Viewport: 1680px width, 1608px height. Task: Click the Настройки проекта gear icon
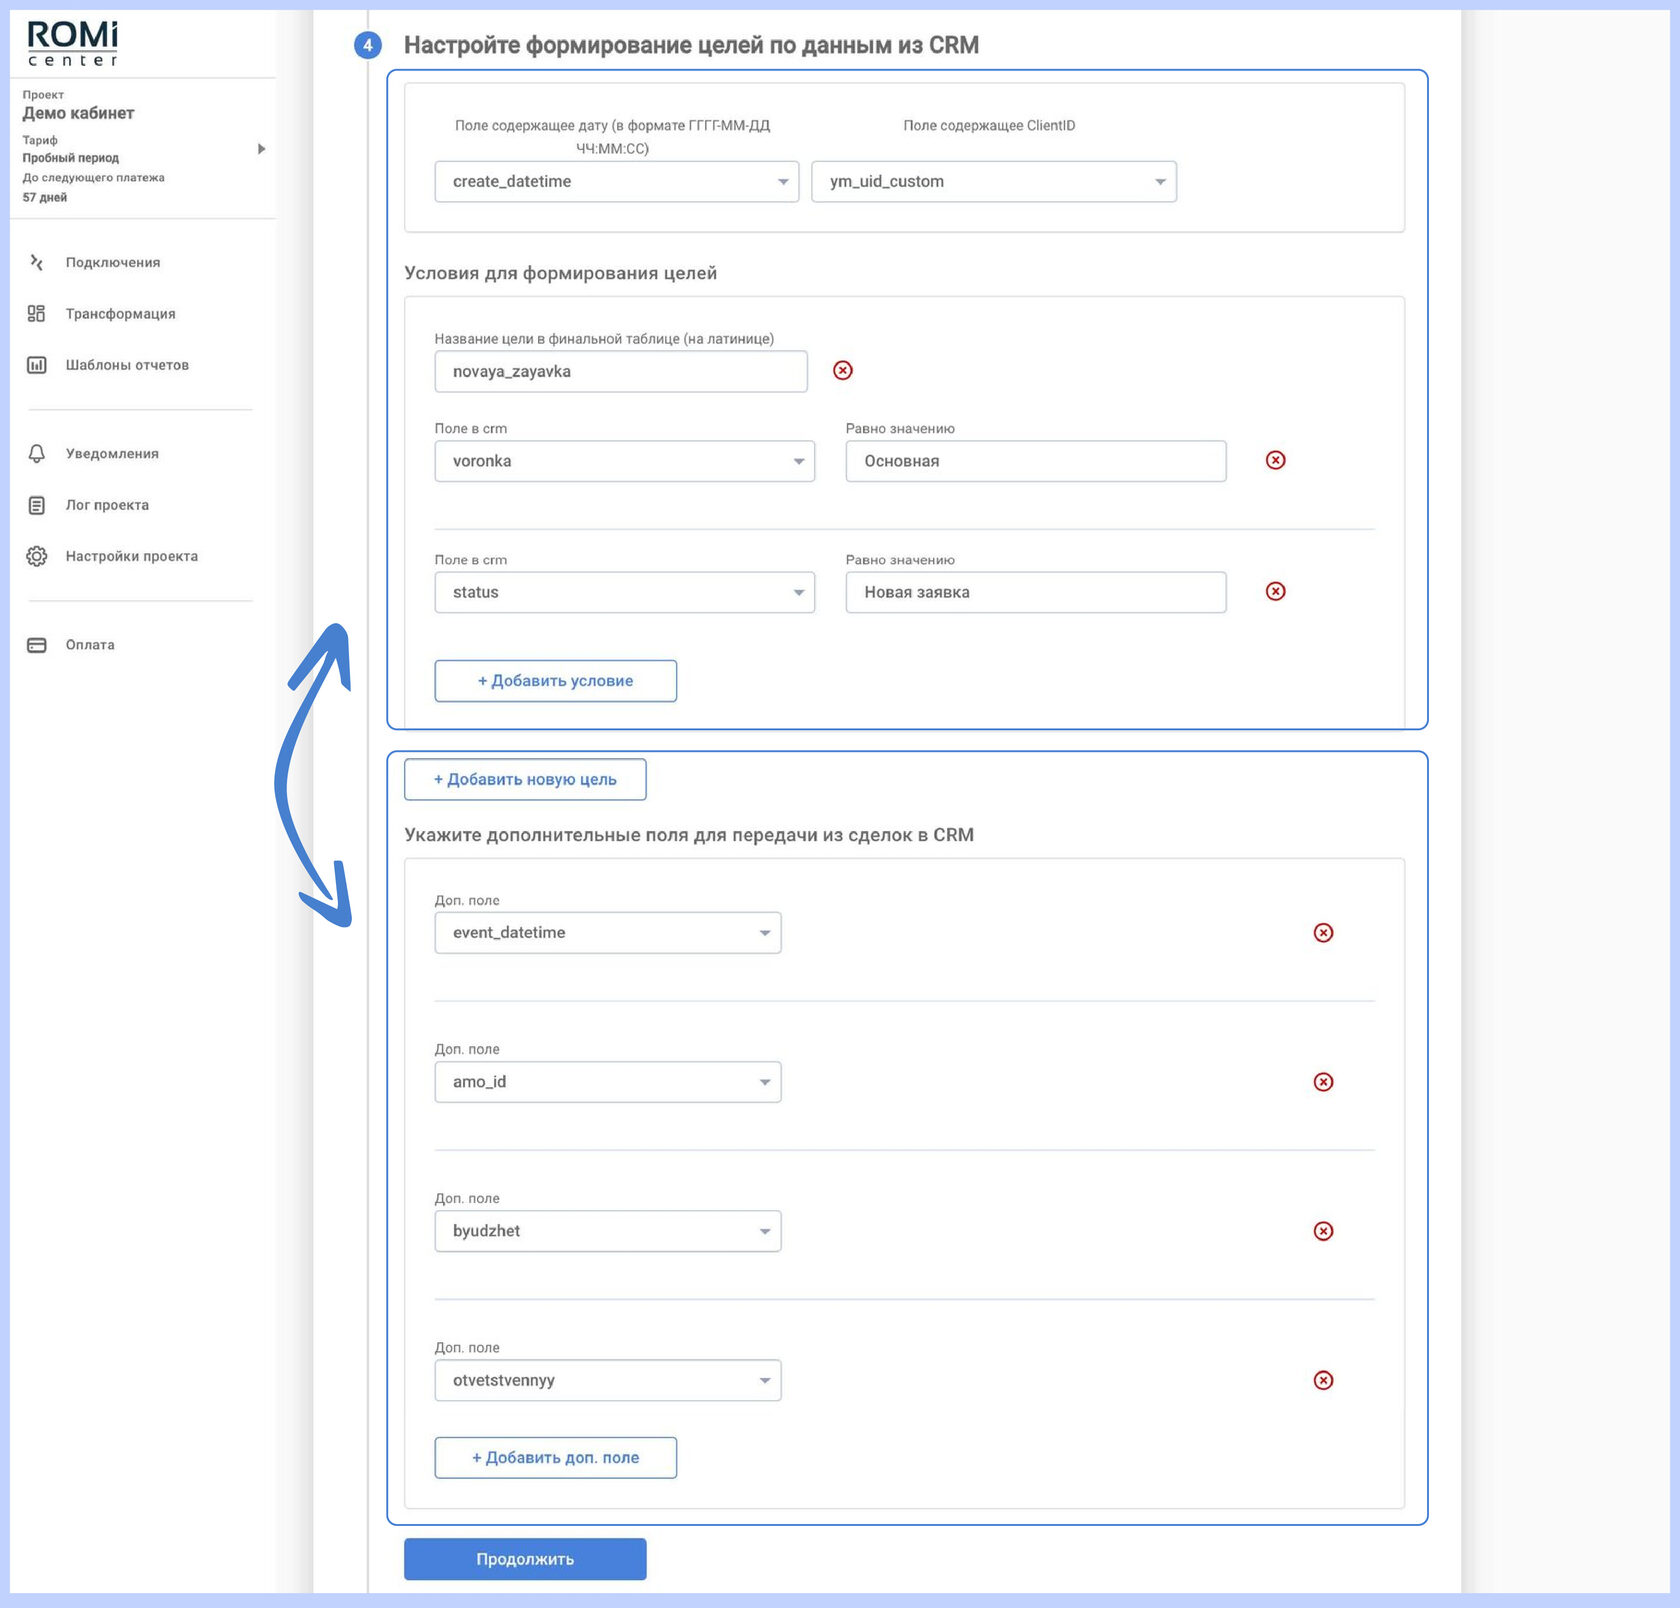coord(37,556)
